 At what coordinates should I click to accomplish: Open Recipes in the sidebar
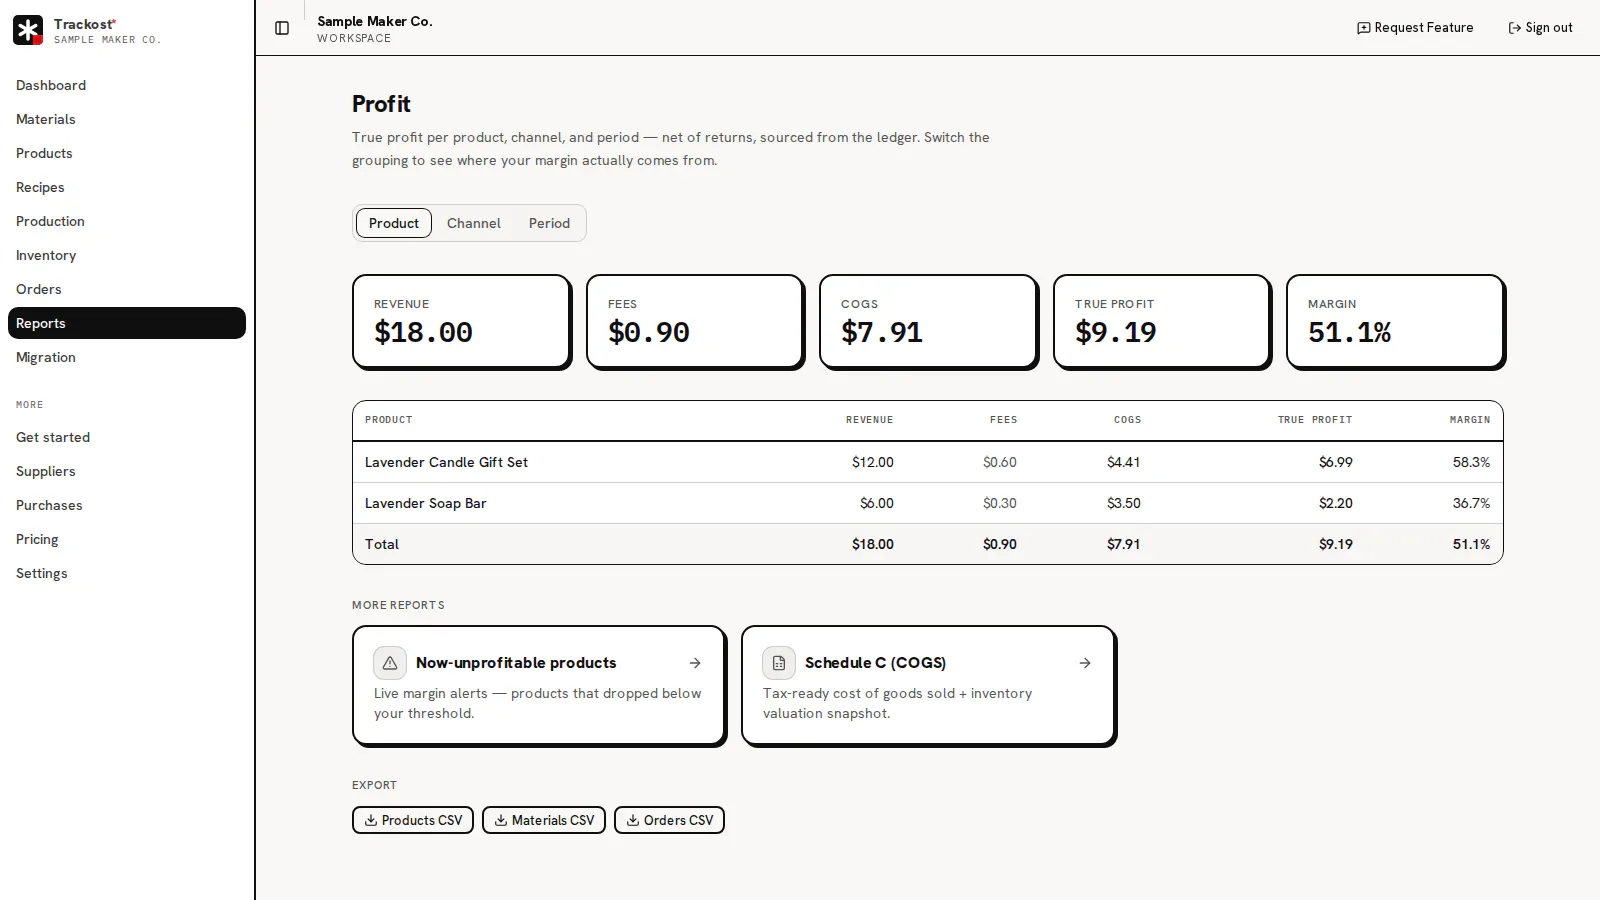tap(127, 187)
